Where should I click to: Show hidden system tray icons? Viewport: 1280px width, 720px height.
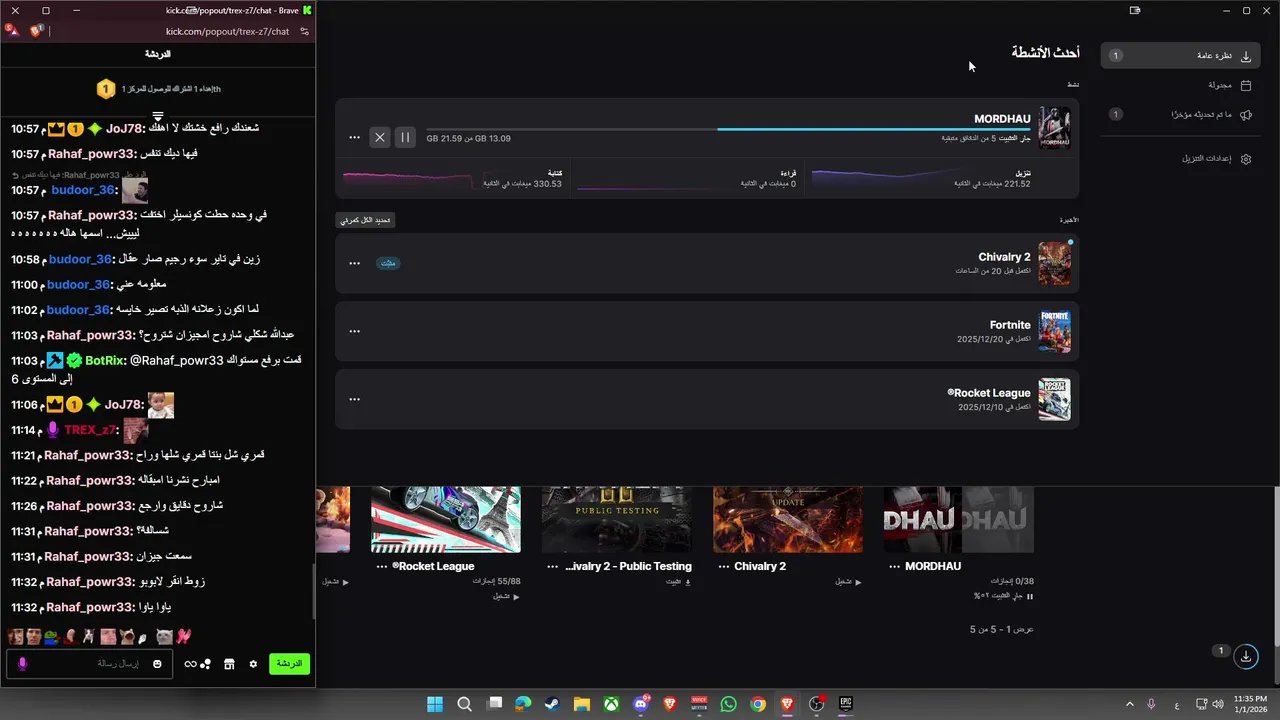(1130, 704)
